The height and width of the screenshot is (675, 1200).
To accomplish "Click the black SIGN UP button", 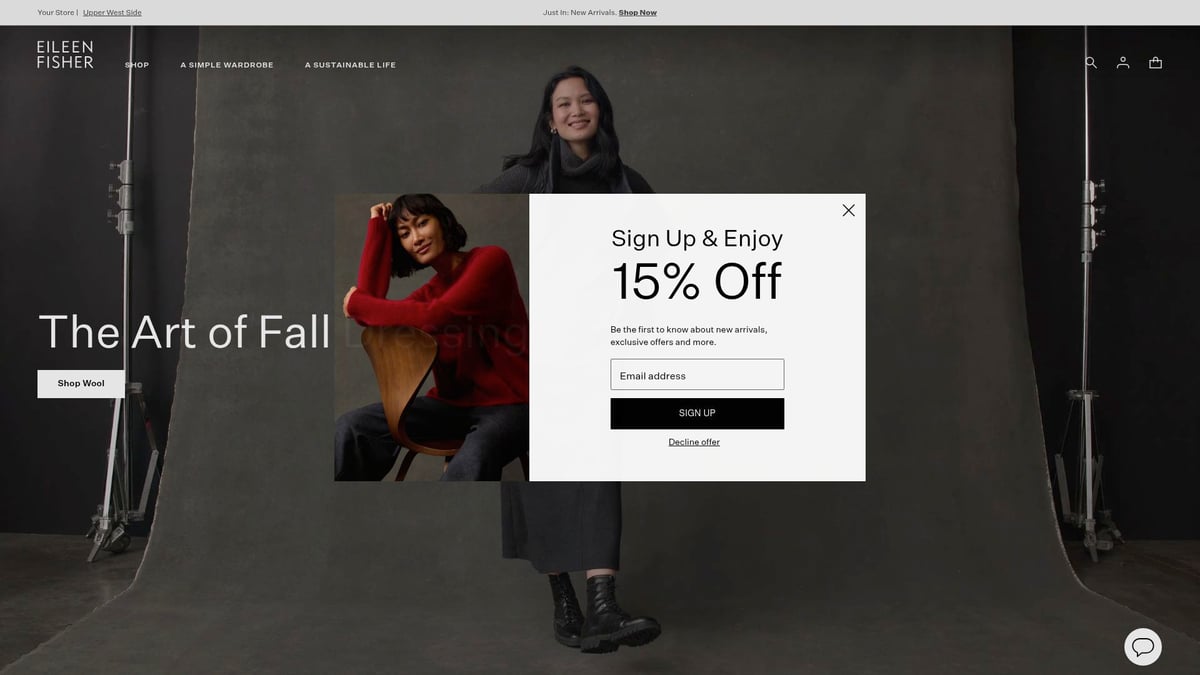I will pos(697,413).
